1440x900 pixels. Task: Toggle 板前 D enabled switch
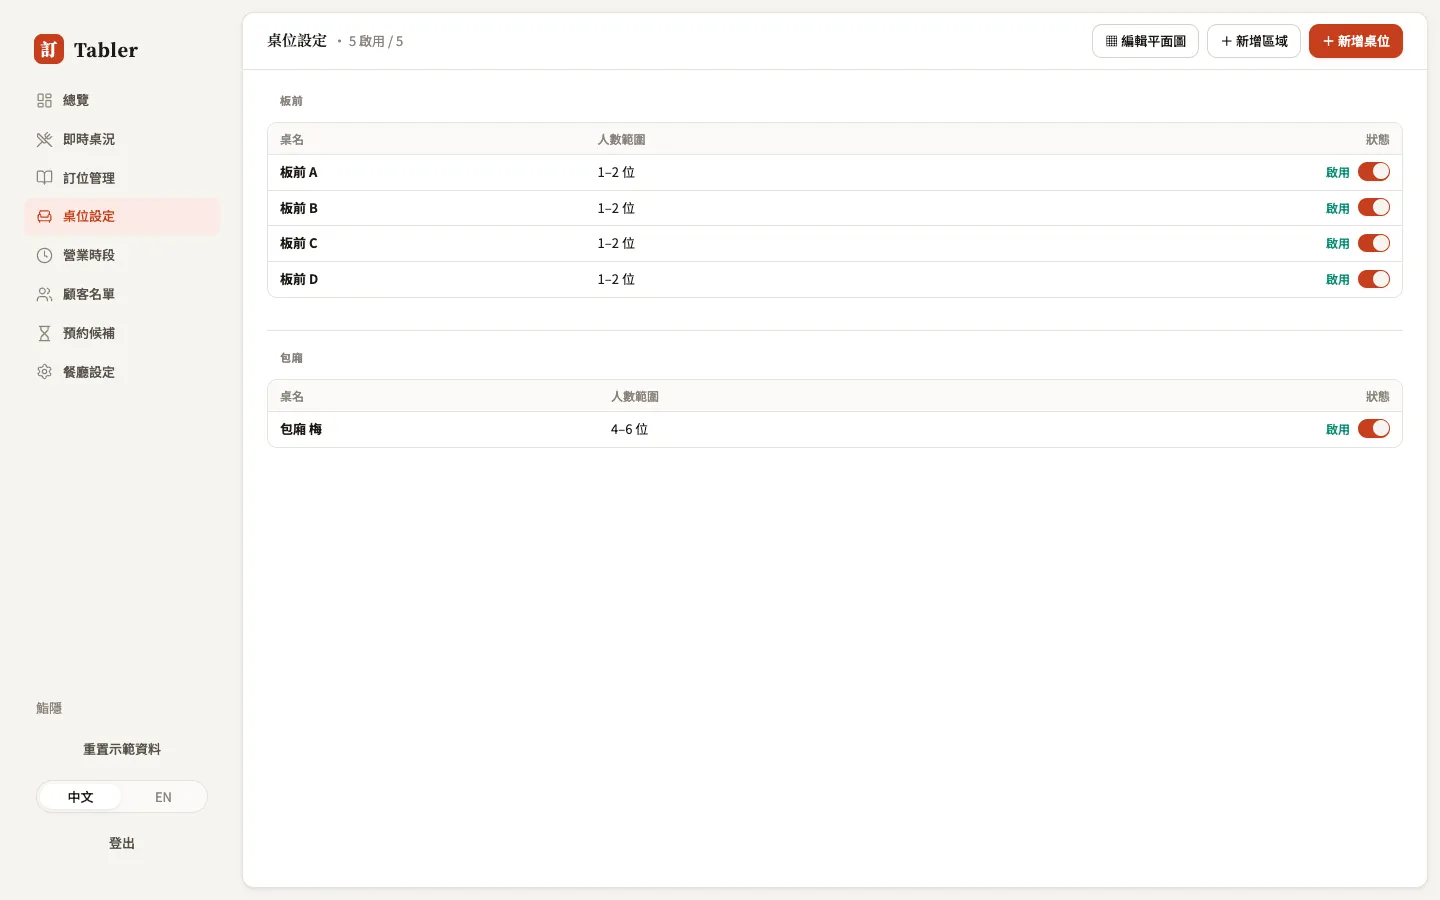1374,279
